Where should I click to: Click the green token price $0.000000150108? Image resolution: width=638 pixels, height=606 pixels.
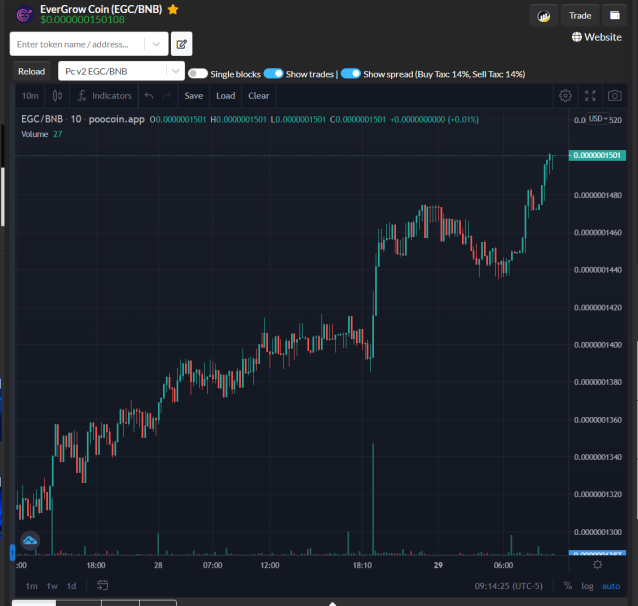(82, 20)
